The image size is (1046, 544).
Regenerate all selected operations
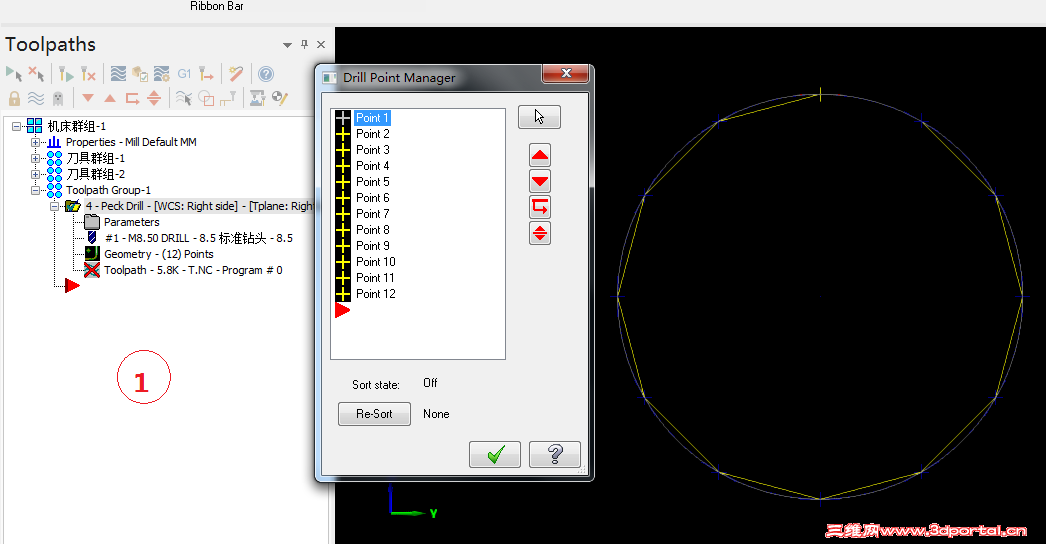coord(65,73)
